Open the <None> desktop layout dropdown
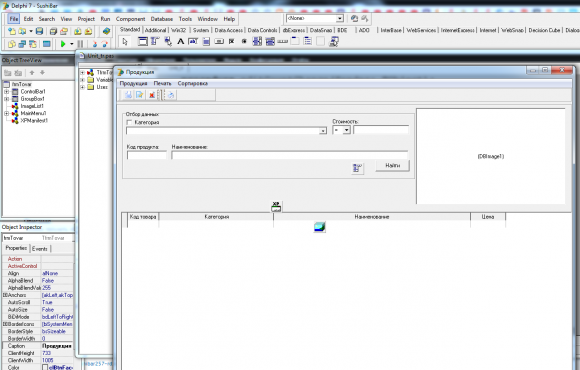Image resolution: width=580 pixels, height=370 pixels. (x=340, y=18)
